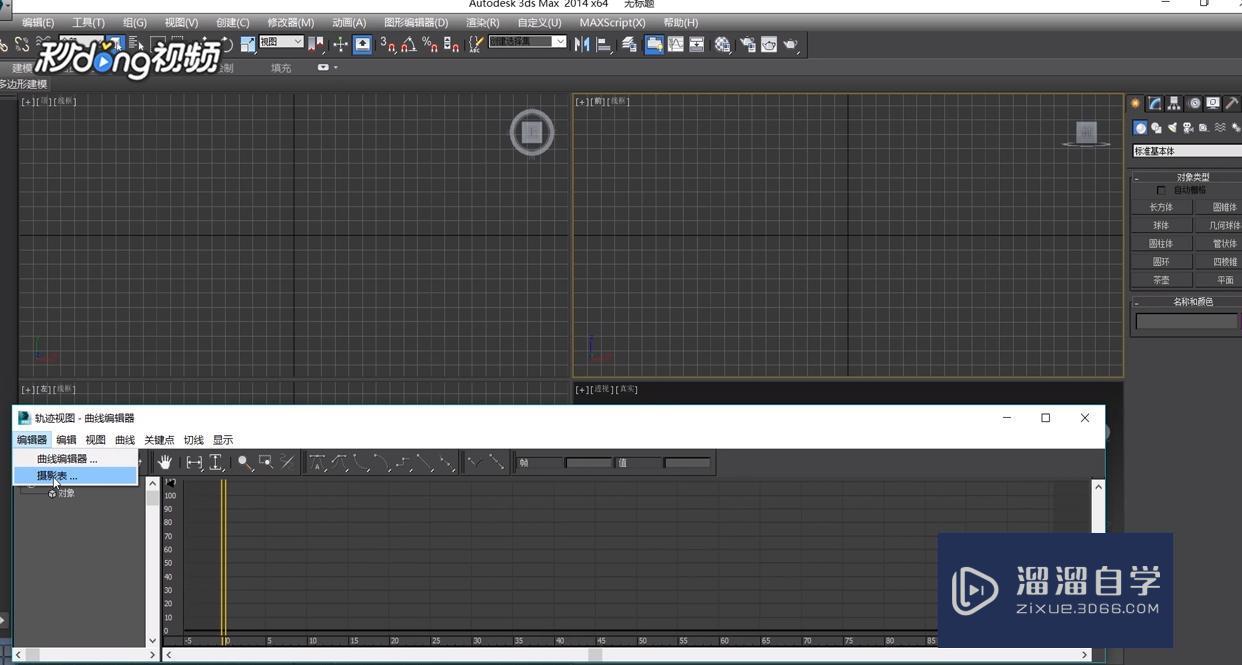
Task: Select the Zoom magnifier tool in Track View
Action: (x=246, y=462)
